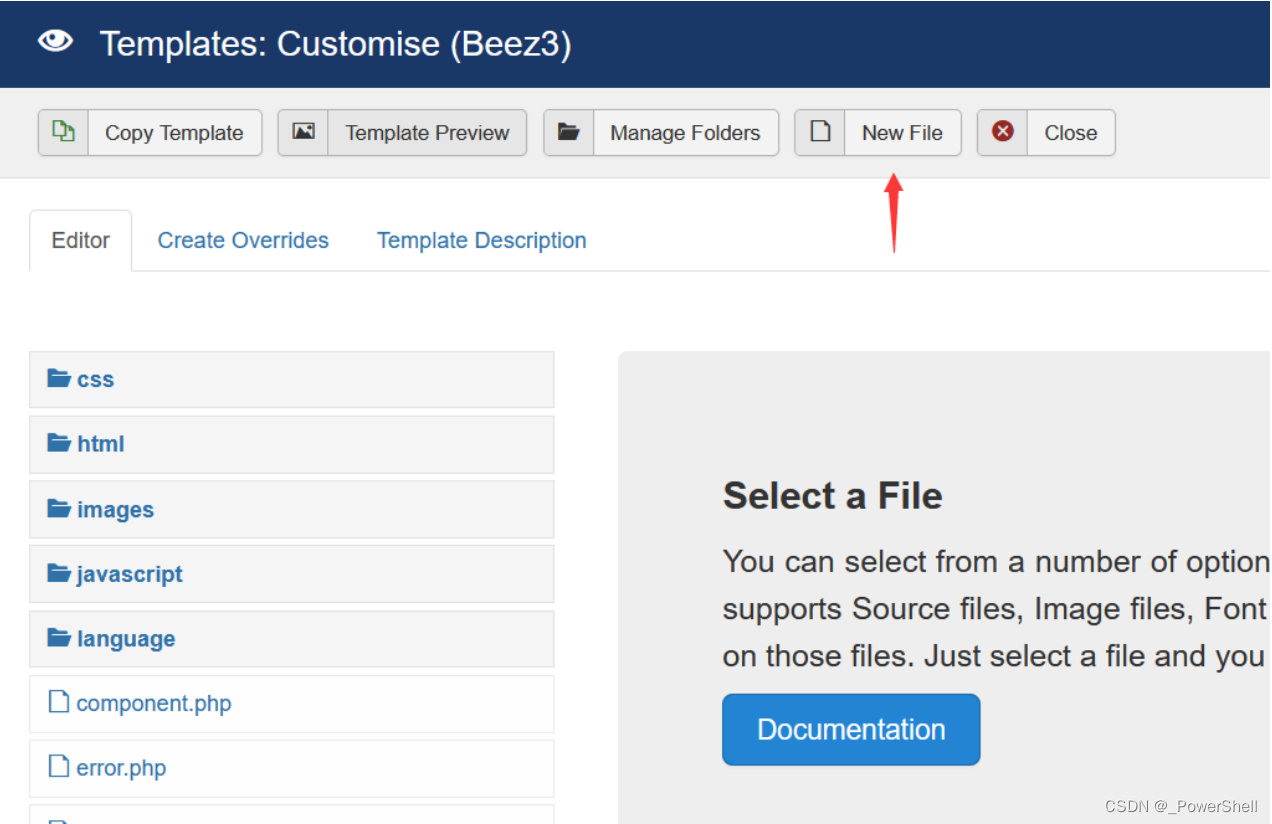Open the component.php file

pos(291,704)
